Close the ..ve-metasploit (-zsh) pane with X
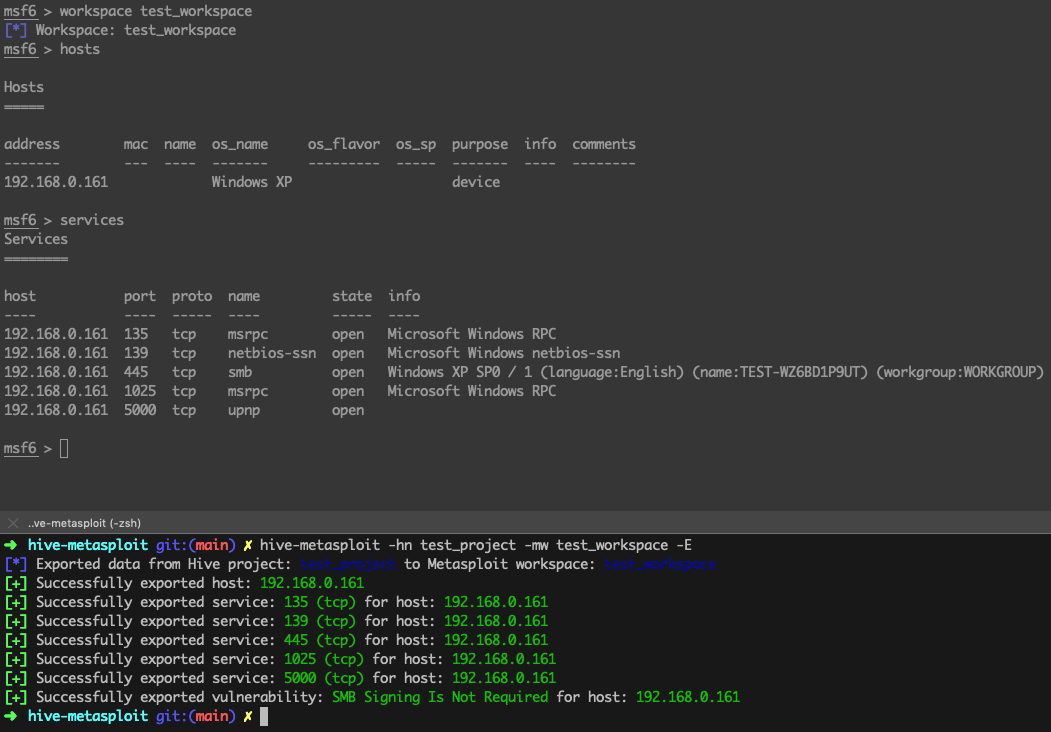The height and width of the screenshot is (732, 1051). (13, 523)
